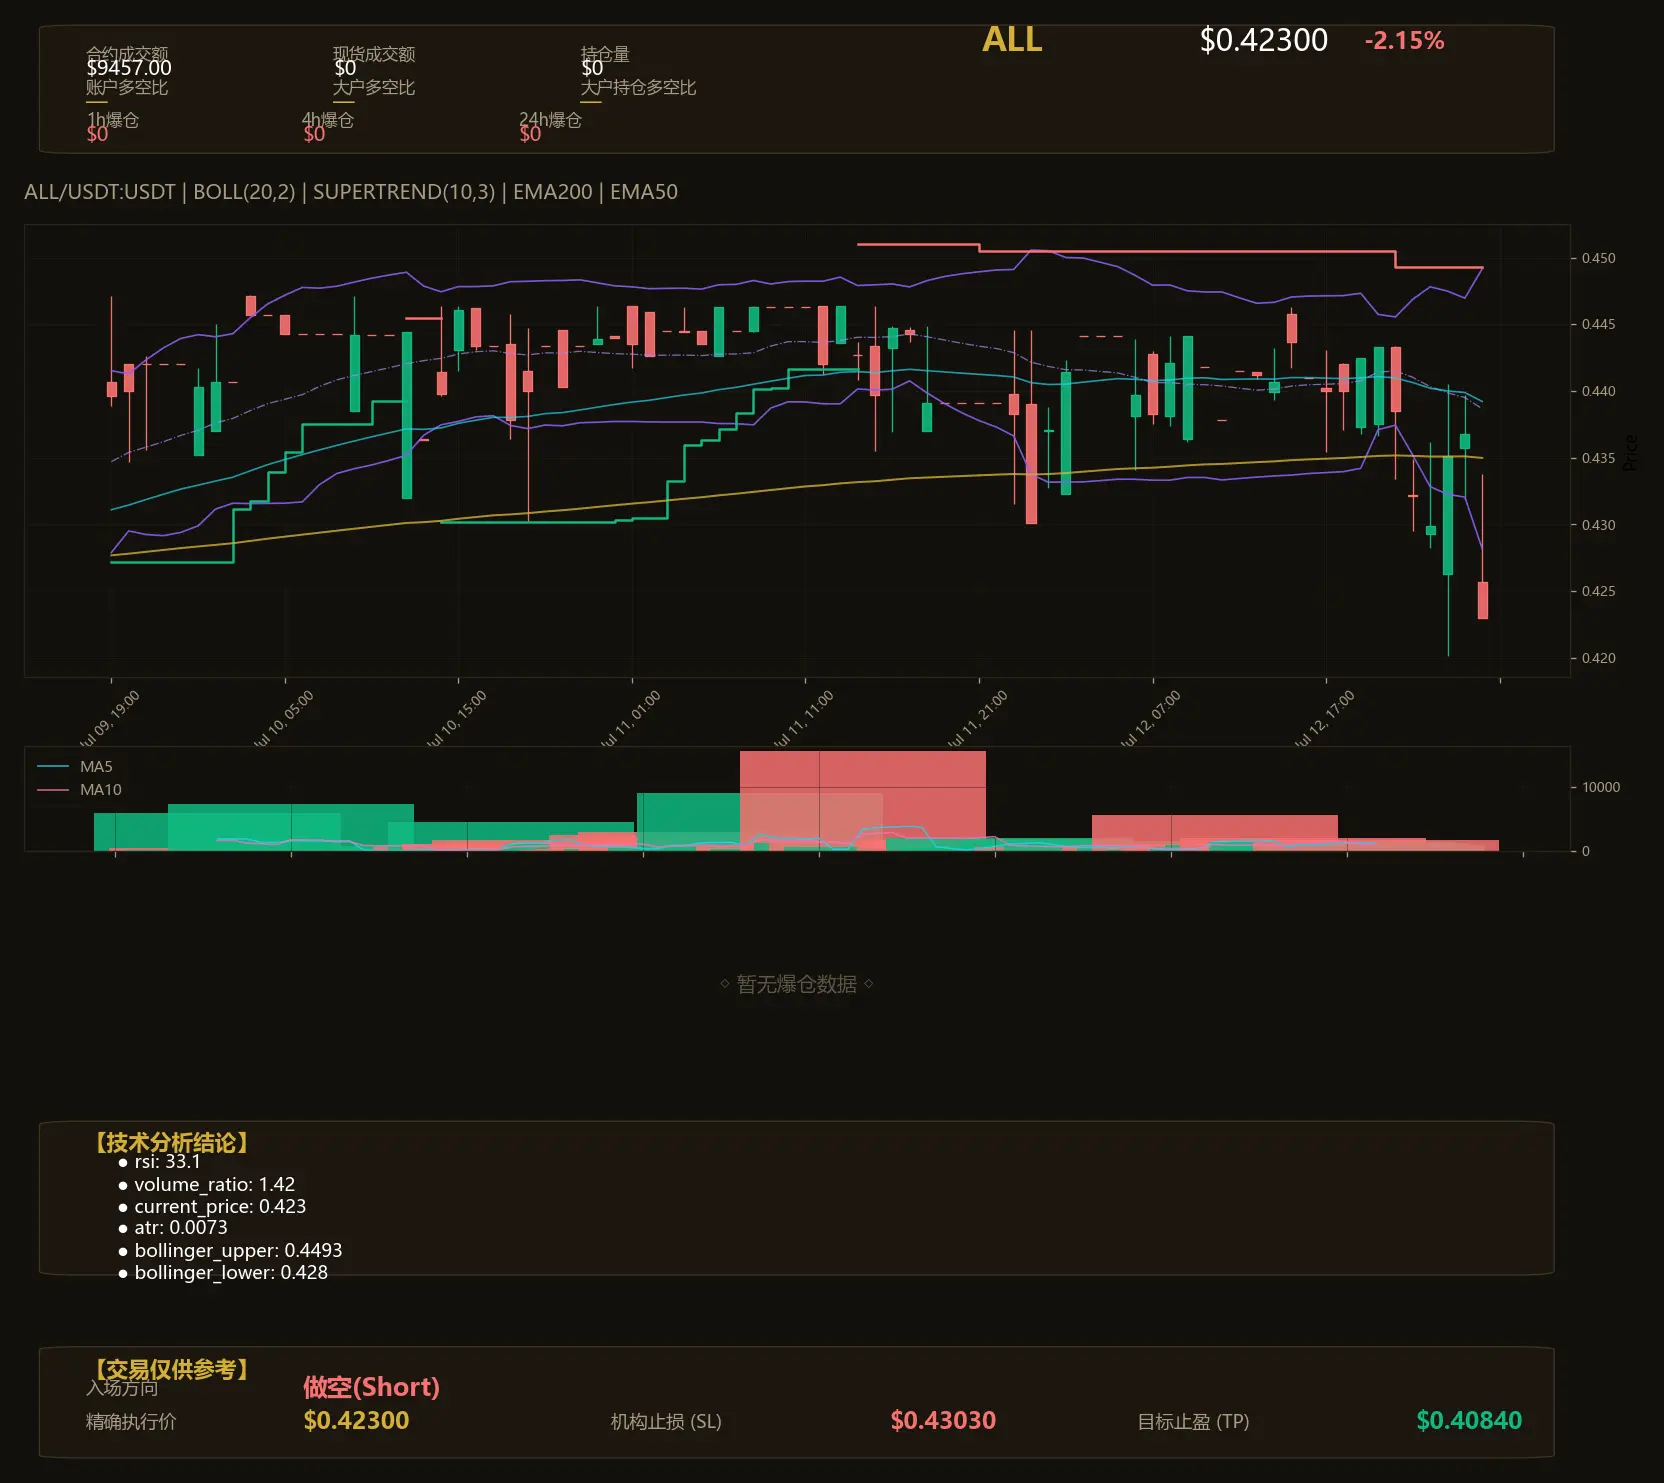The width and height of the screenshot is (1664, 1483).
Task: Click the Jul 10, 05:00 time axis label
Action: coord(284,718)
